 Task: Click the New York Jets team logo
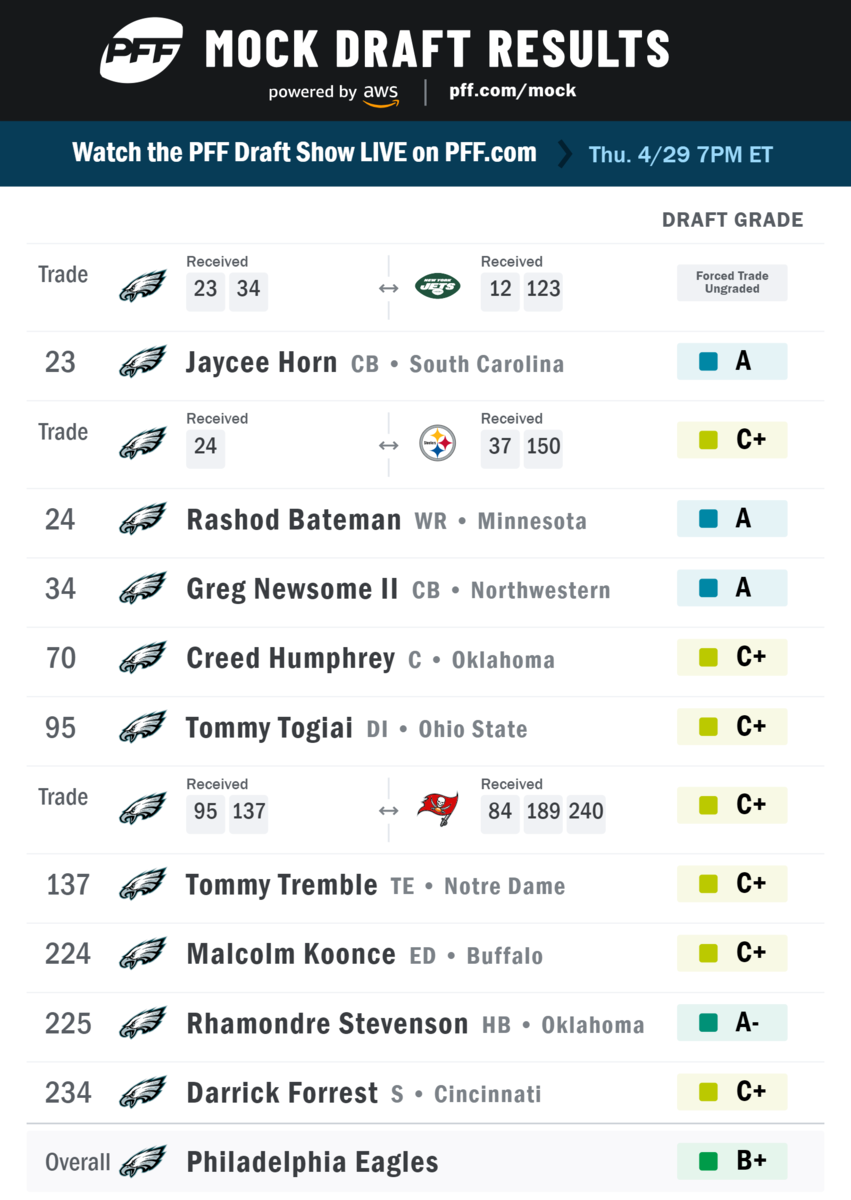438,287
